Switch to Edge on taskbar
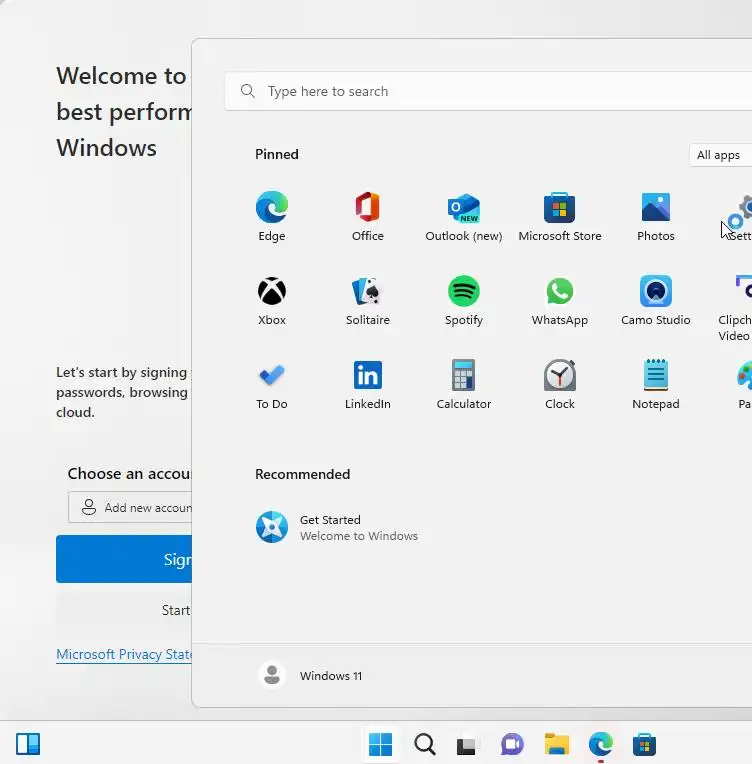The height and width of the screenshot is (764, 752). 600,744
